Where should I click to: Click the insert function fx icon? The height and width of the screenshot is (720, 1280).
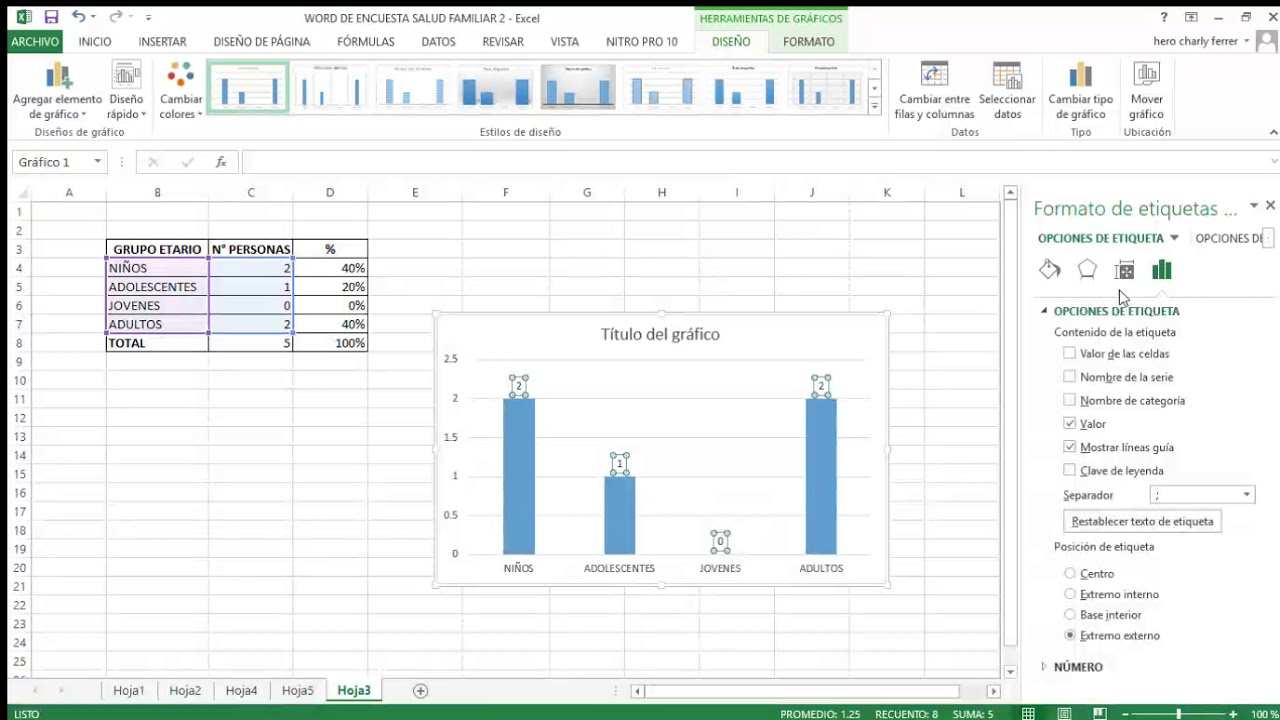pos(221,162)
